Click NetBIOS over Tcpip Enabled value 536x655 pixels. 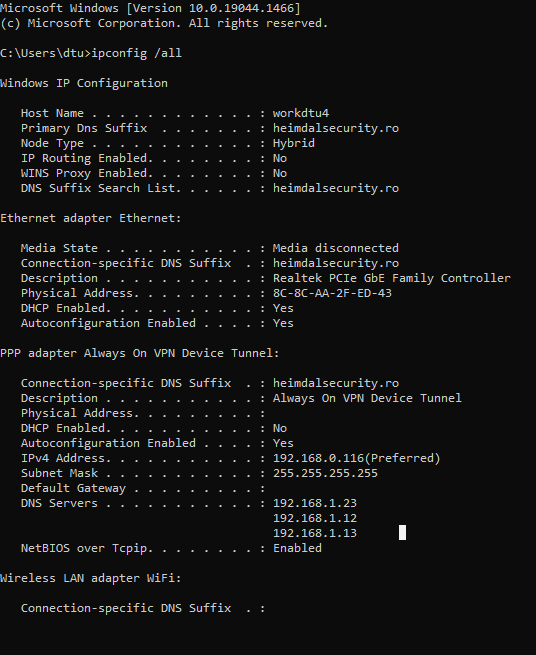[297, 548]
